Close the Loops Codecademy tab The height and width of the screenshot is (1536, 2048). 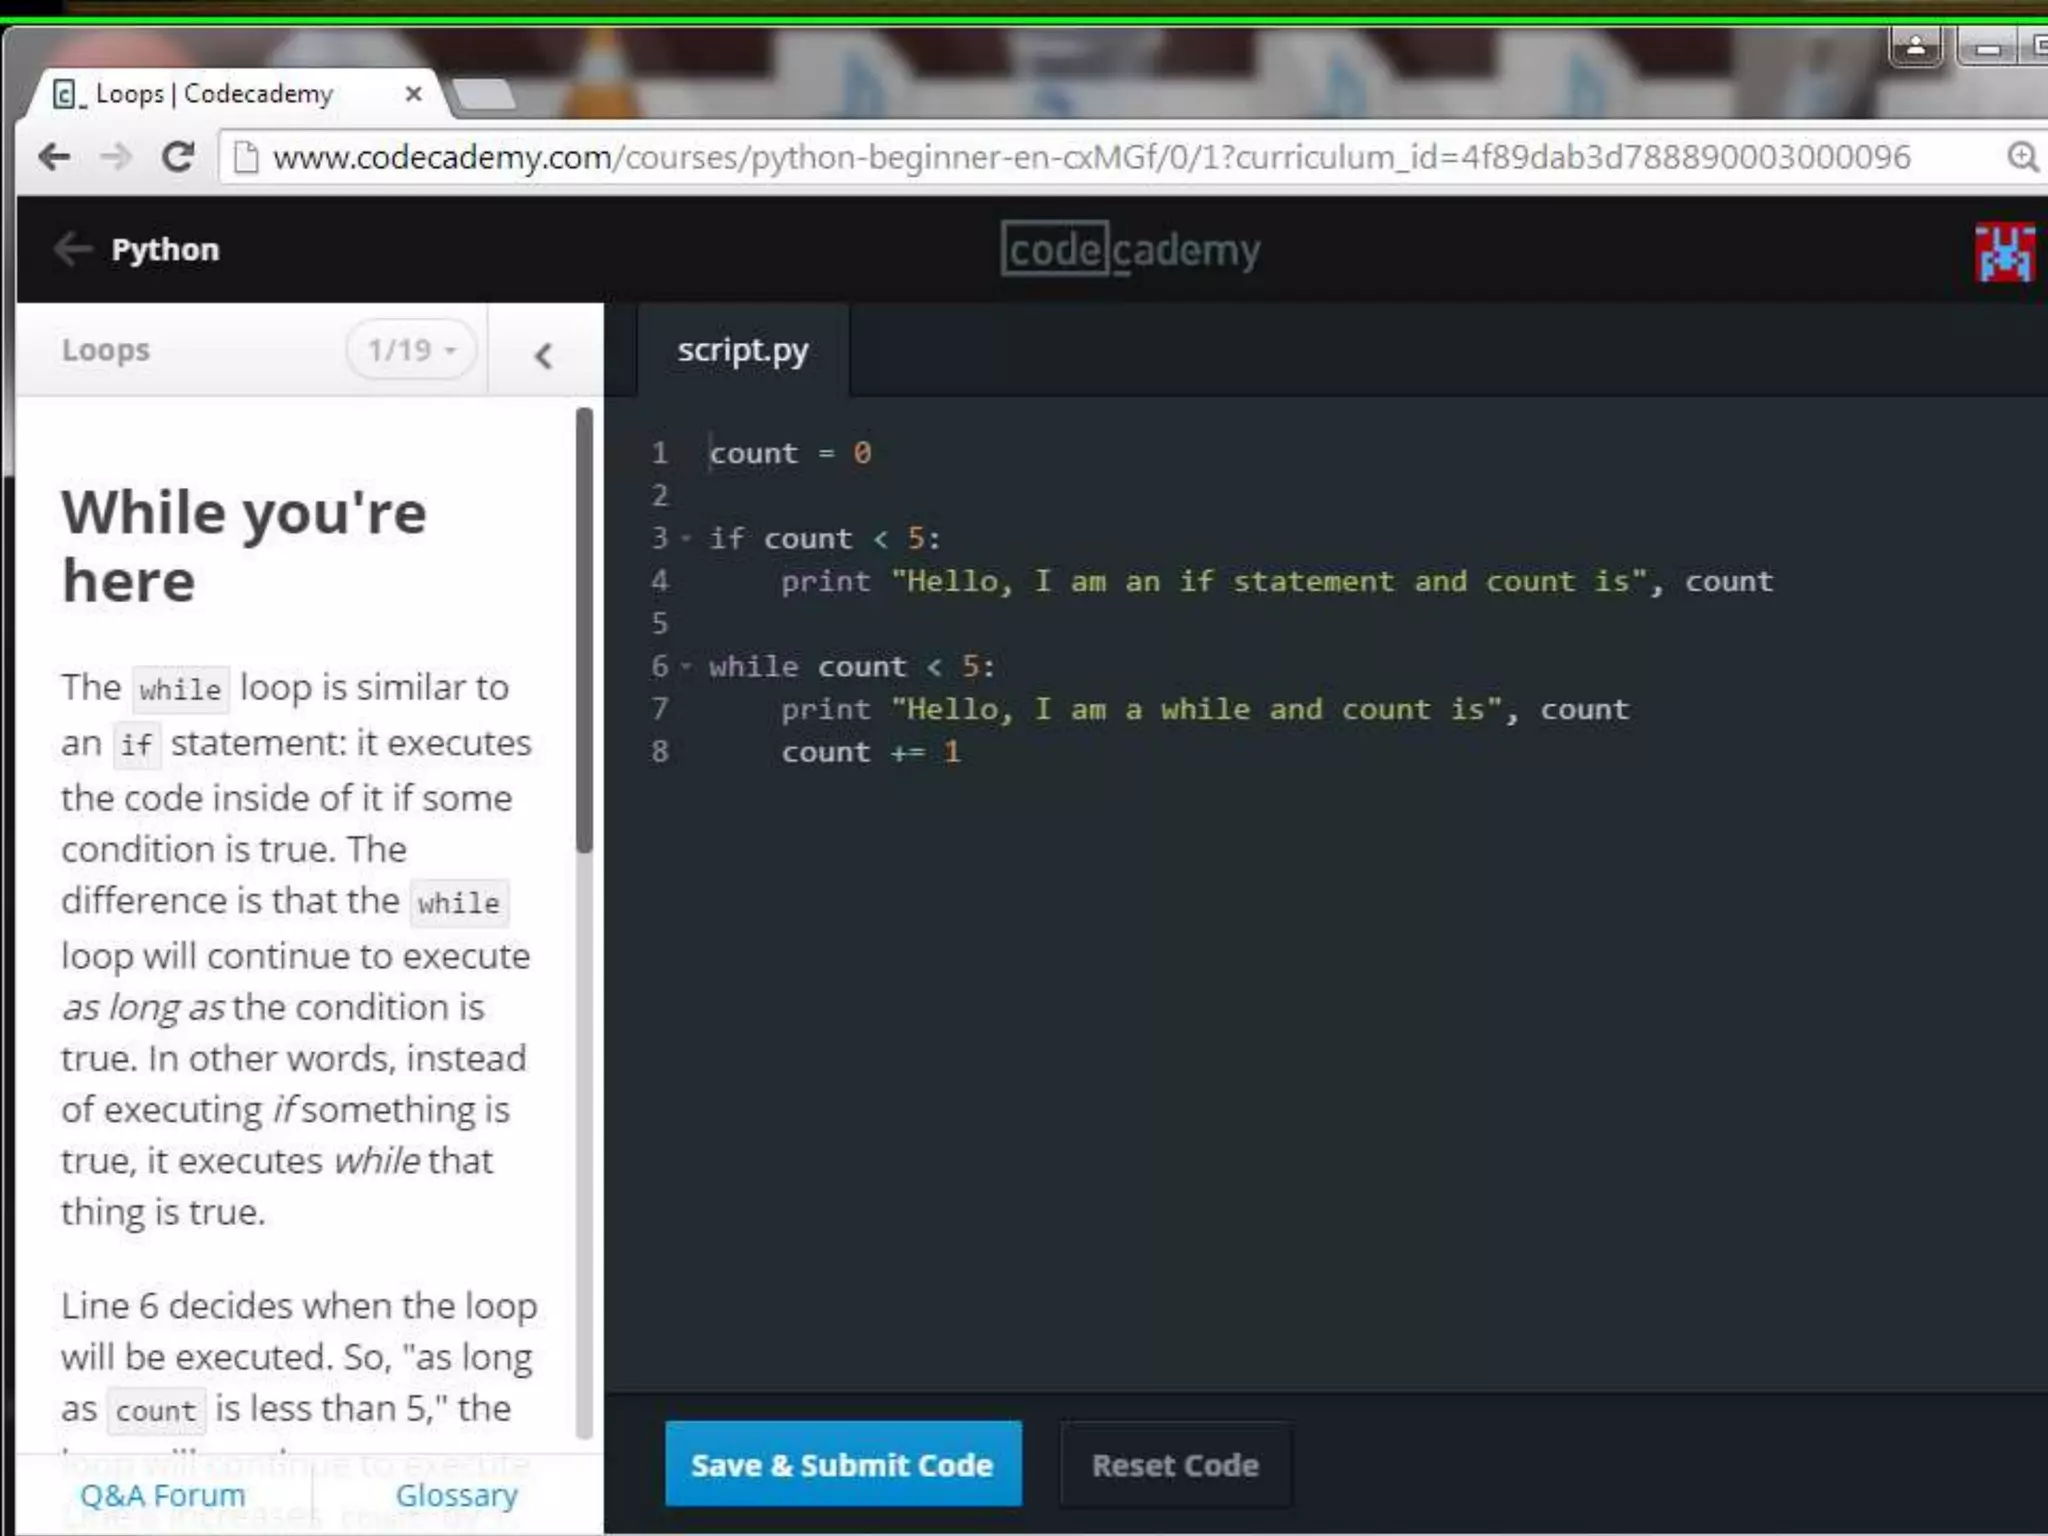(413, 94)
